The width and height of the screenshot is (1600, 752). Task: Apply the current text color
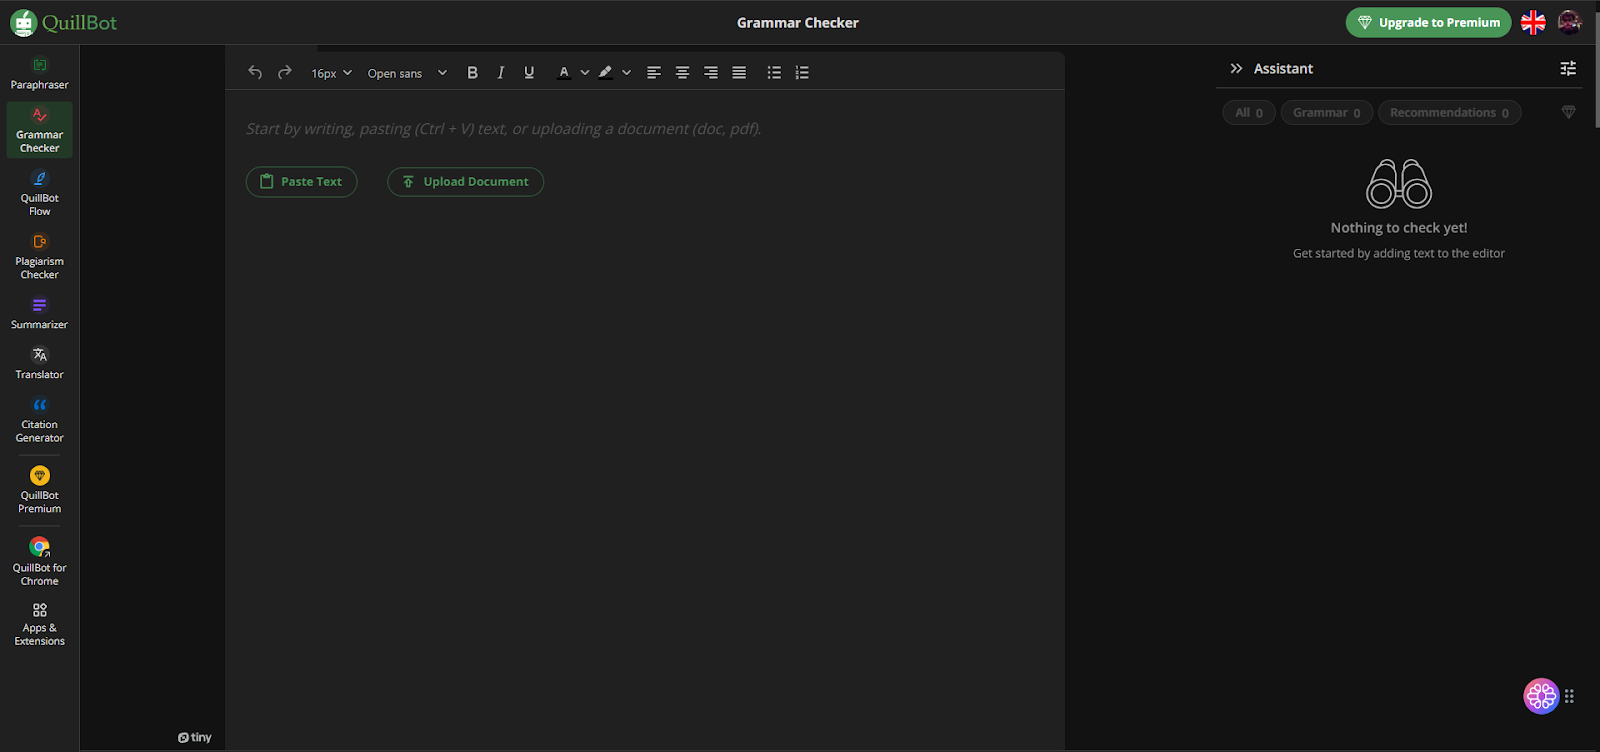pos(564,72)
